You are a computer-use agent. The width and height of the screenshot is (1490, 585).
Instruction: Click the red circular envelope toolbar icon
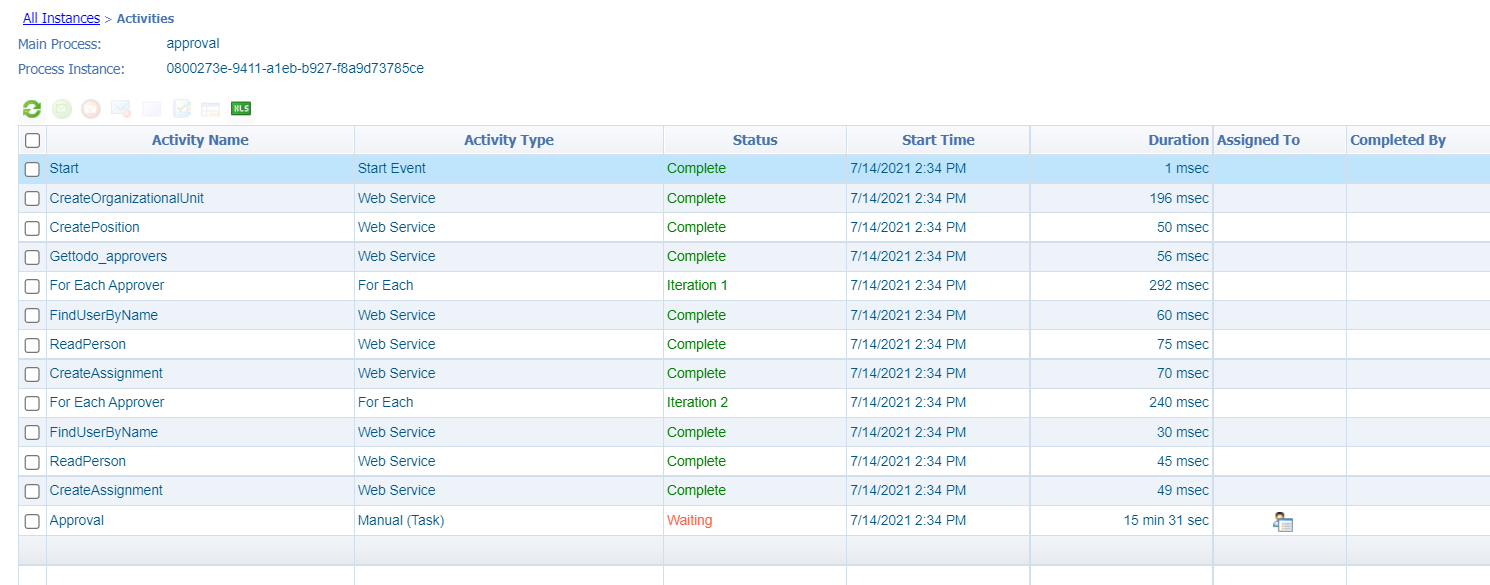pyautogui.click(x=91, y=109)
